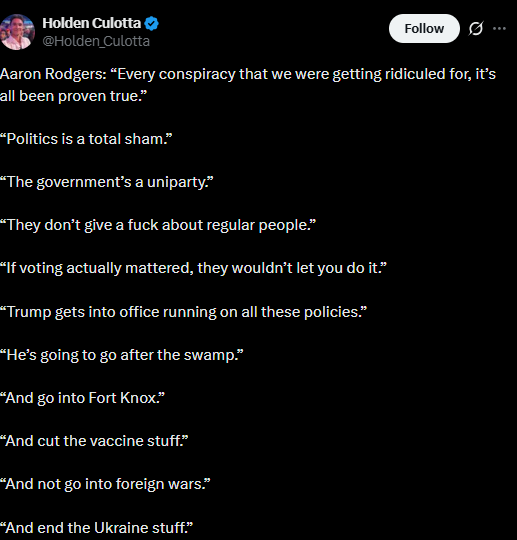The height and width of the screenshot is (540, 517).
Task: Click "The government's a uniparty" line
Action: [x=106, y=183]
